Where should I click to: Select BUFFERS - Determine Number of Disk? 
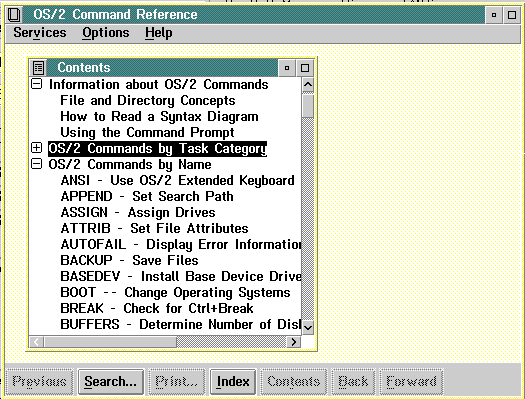coord(181,325)
